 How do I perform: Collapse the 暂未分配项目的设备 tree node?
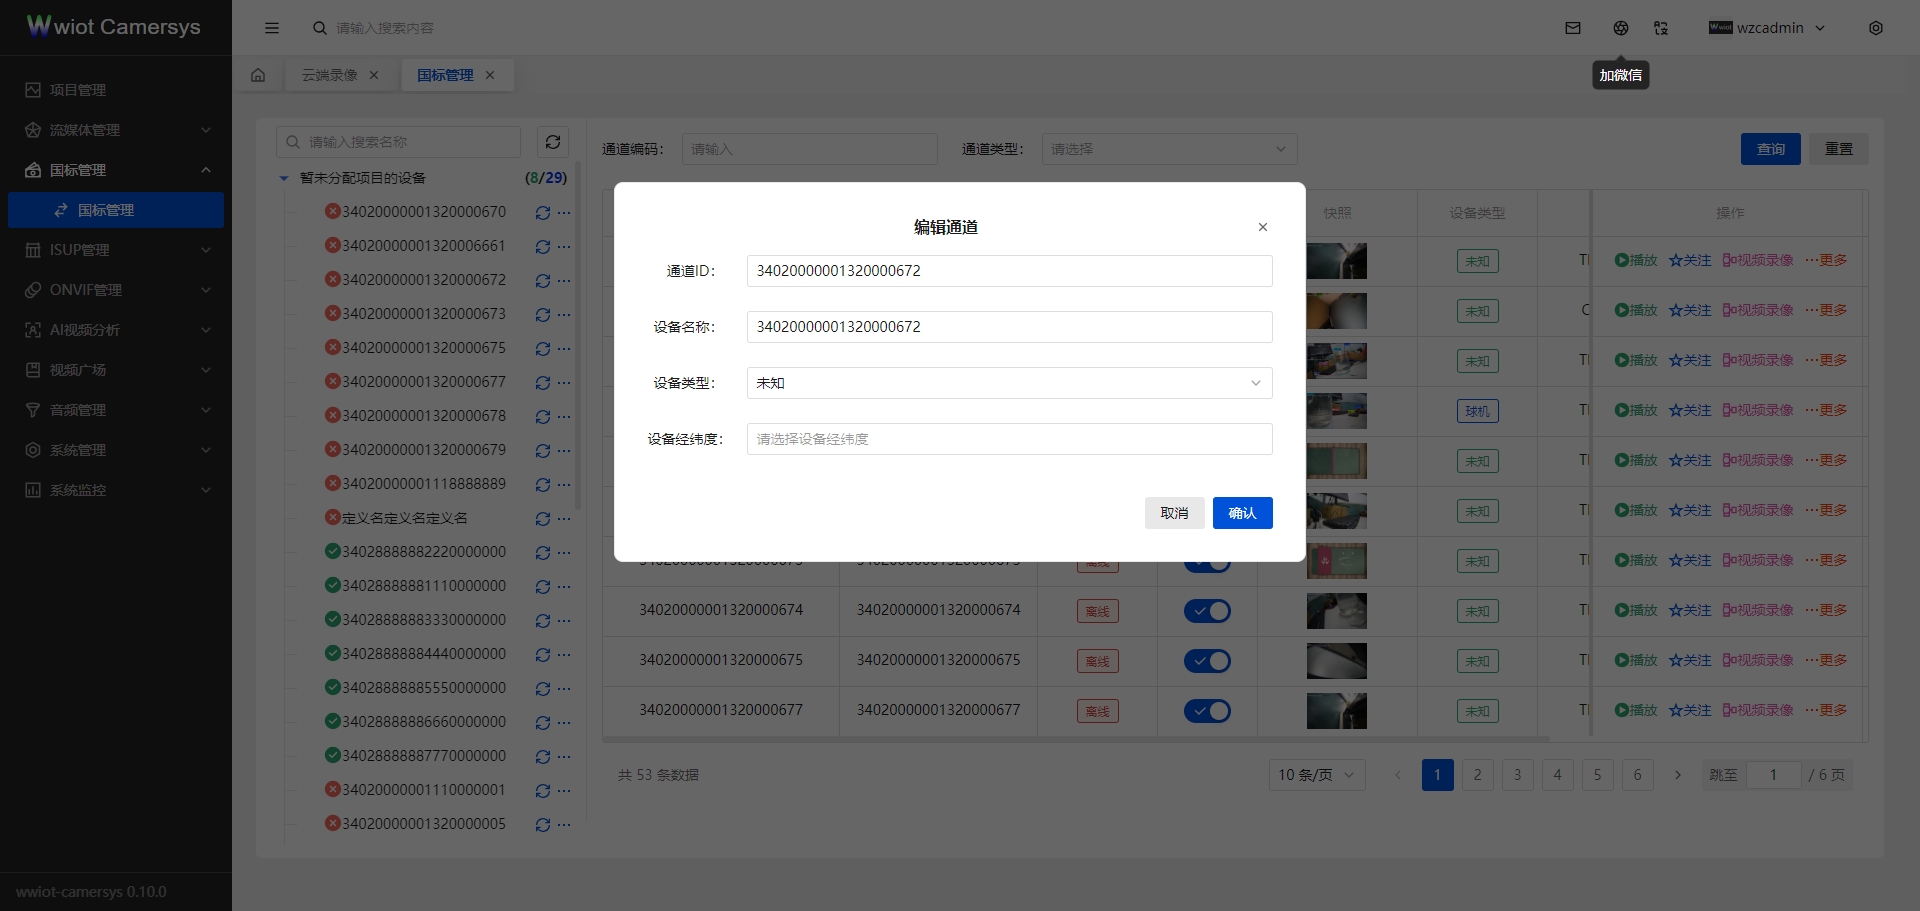(x=282, y=177)
